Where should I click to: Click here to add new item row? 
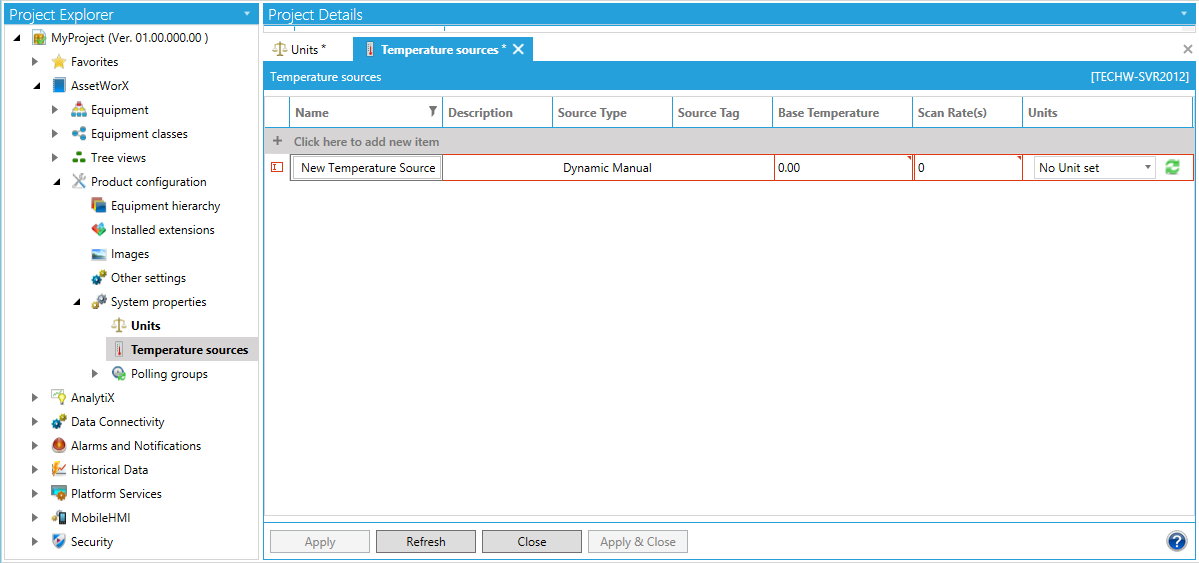[366, 142]
